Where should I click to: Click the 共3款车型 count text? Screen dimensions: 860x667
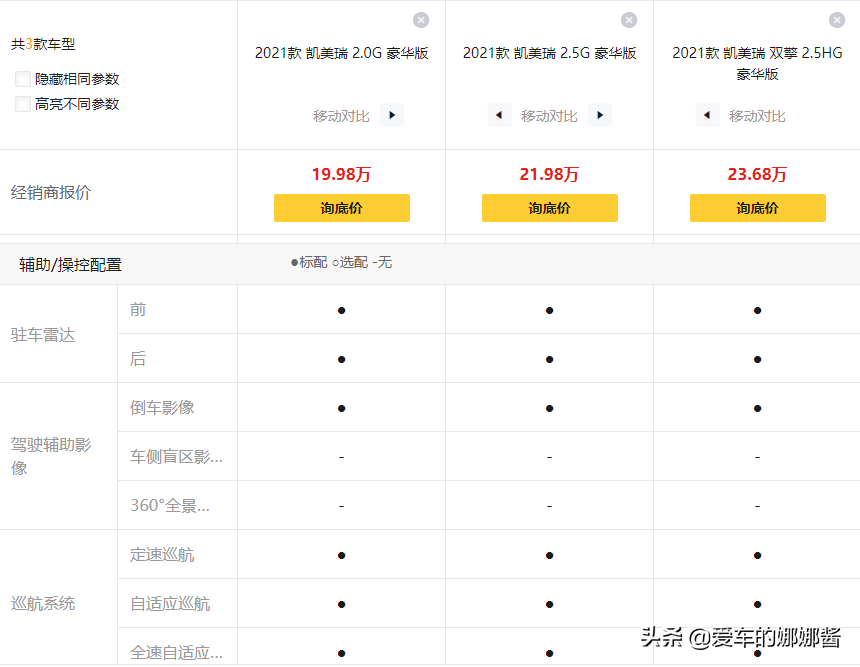(43, 44)
